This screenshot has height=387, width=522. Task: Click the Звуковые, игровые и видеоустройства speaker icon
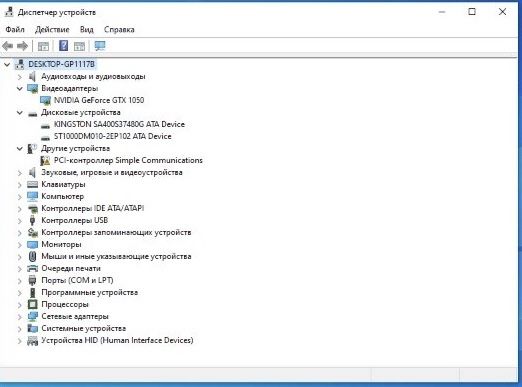[x=32, y=173]
